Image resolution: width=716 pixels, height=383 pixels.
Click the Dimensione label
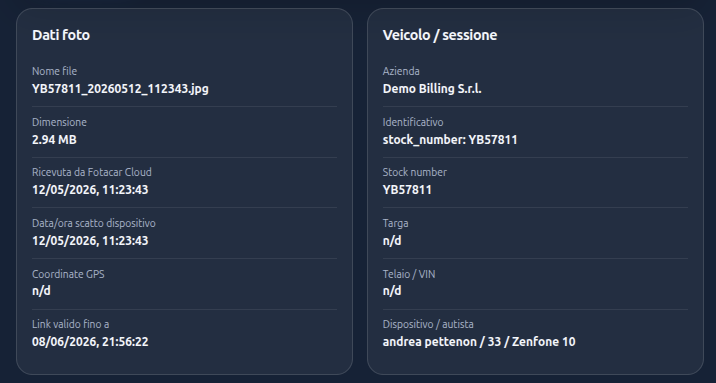coord(59,122)
